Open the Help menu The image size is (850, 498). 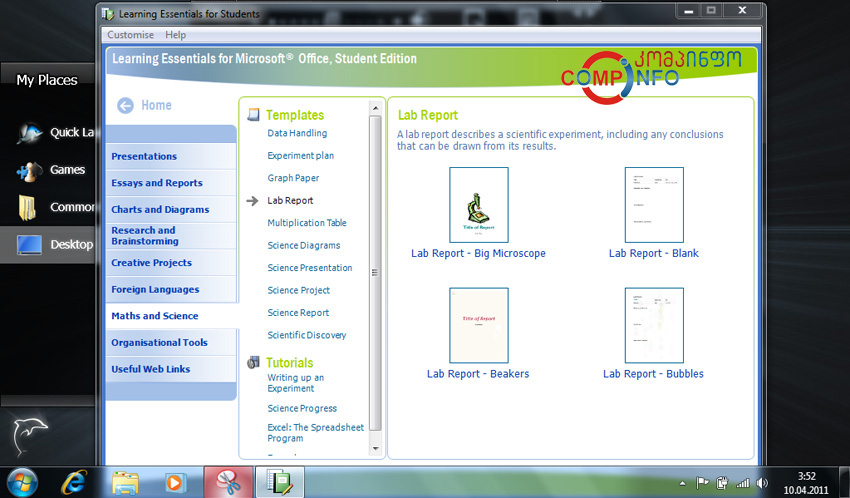176,35
